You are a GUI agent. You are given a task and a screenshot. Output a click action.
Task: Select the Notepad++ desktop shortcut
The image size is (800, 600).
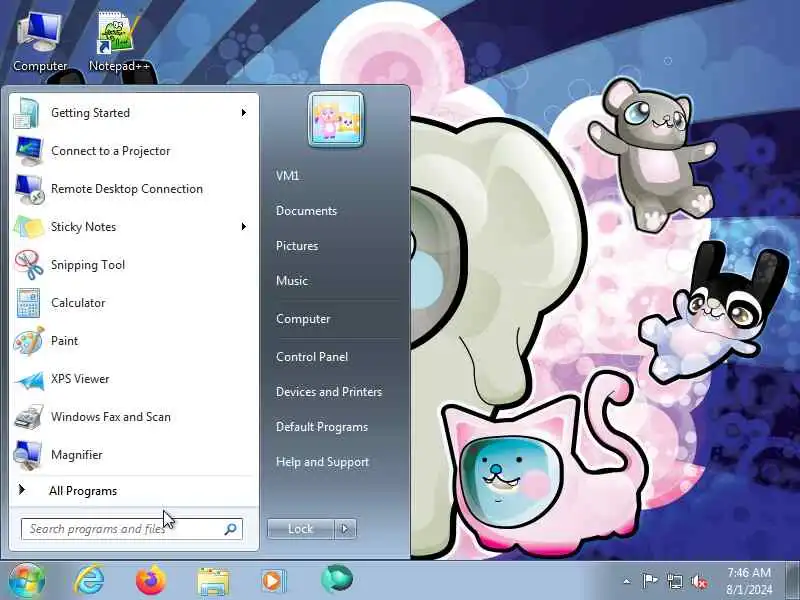pos(119,42)
